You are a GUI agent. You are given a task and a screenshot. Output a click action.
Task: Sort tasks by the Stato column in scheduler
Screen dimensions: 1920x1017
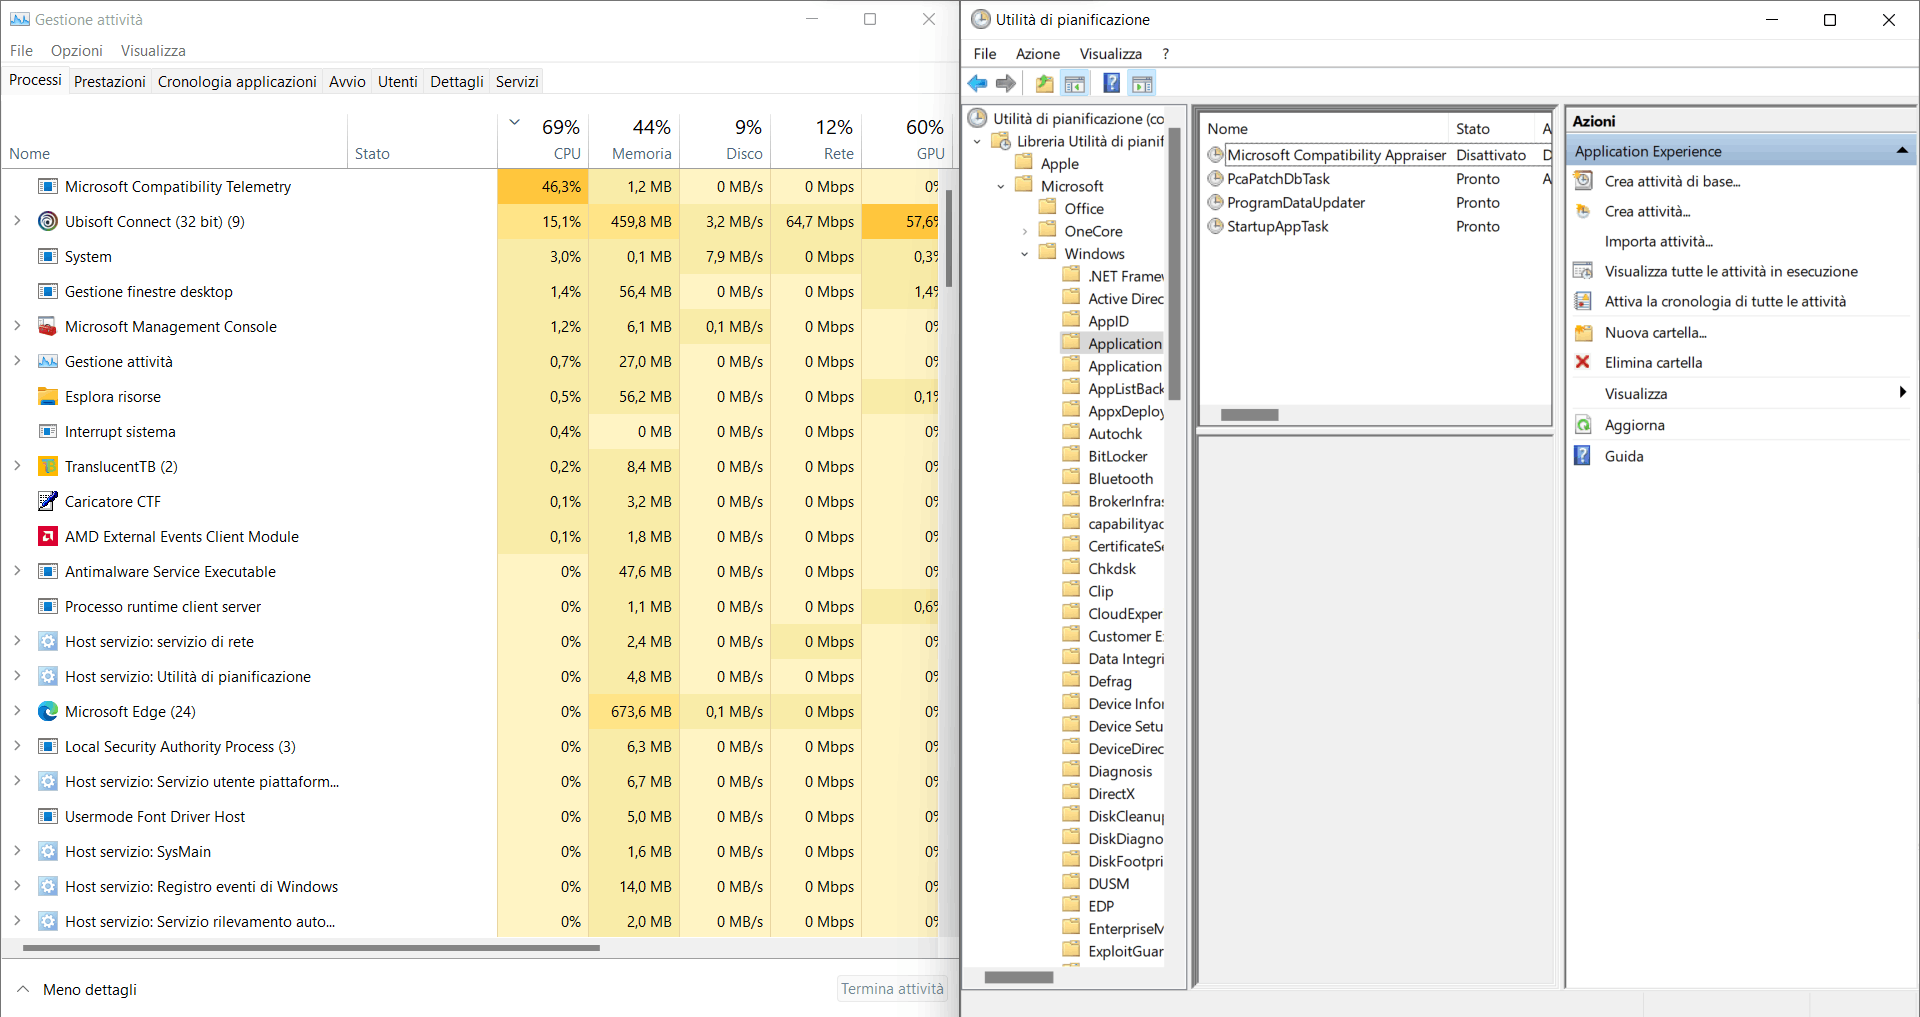[1491, 129]
